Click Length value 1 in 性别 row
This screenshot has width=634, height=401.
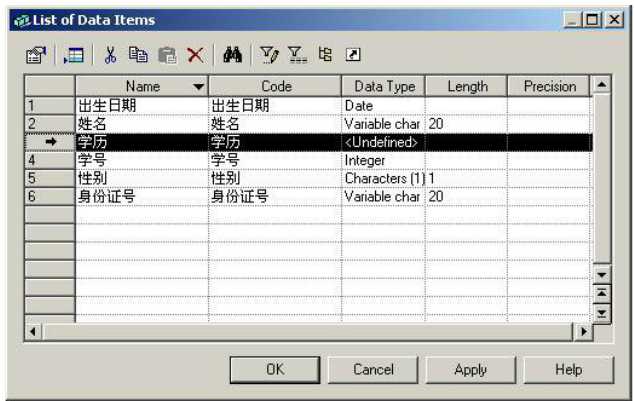tap(466, 178)
